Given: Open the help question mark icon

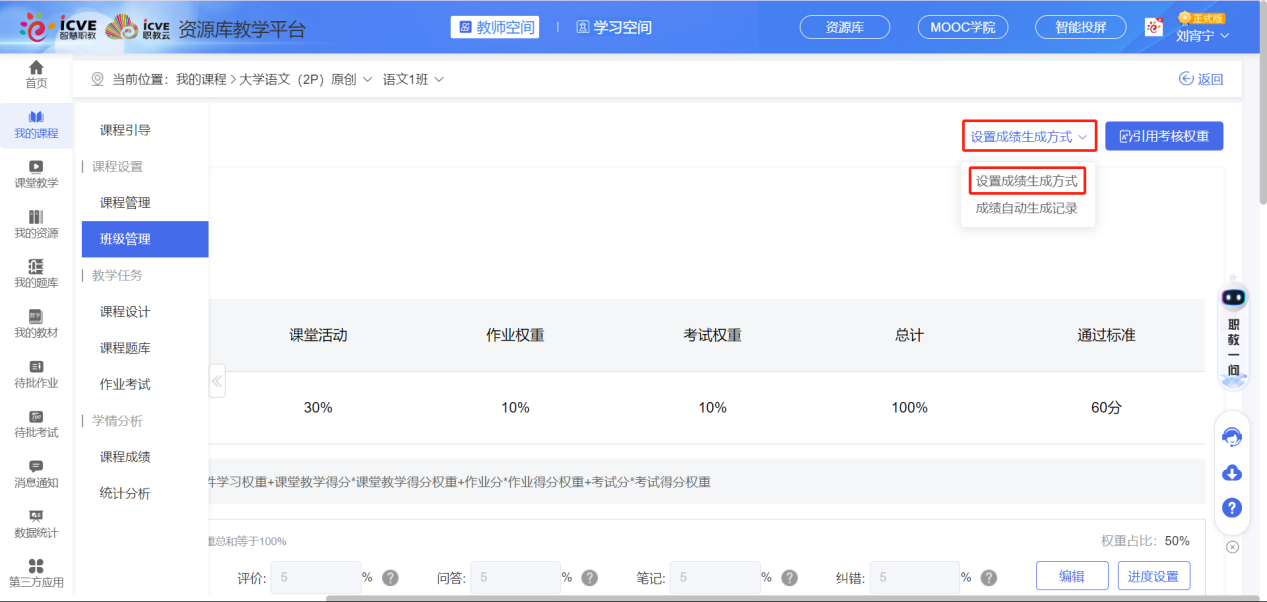Looking at the screenshot, I should pyautogui.click(x=1231, y=507).
